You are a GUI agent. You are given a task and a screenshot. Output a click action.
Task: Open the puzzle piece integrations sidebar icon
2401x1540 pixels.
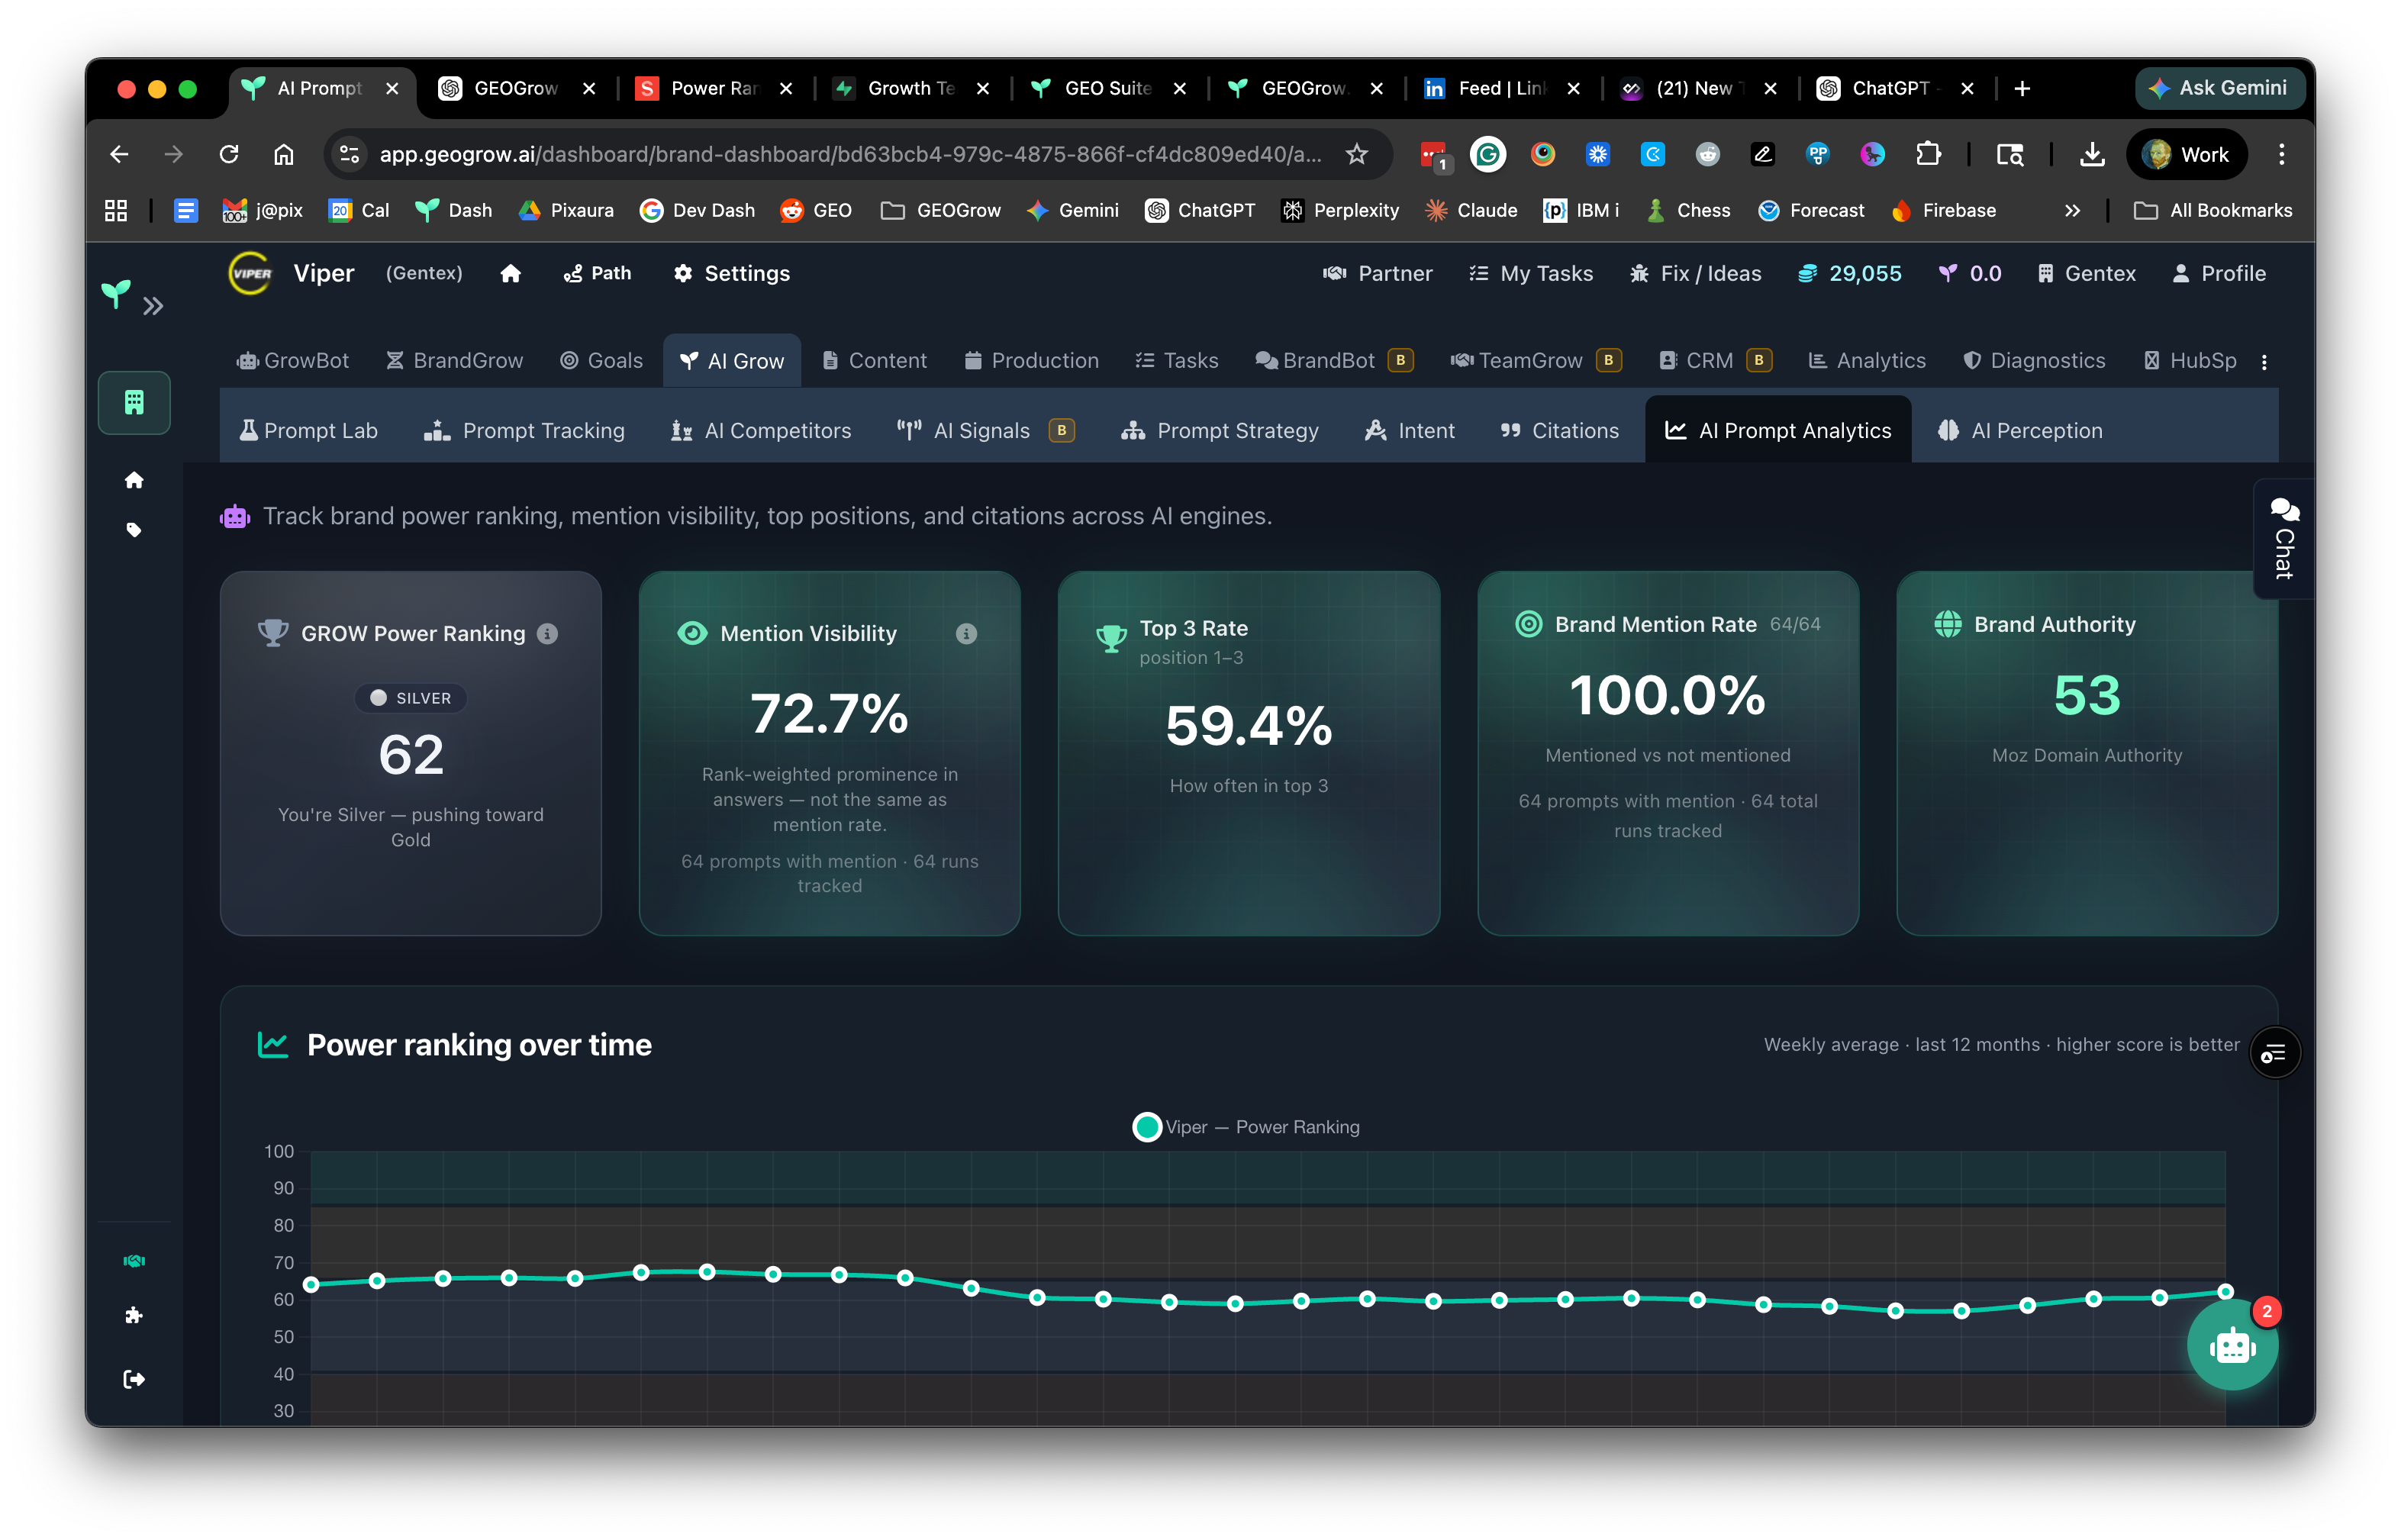134,1315
